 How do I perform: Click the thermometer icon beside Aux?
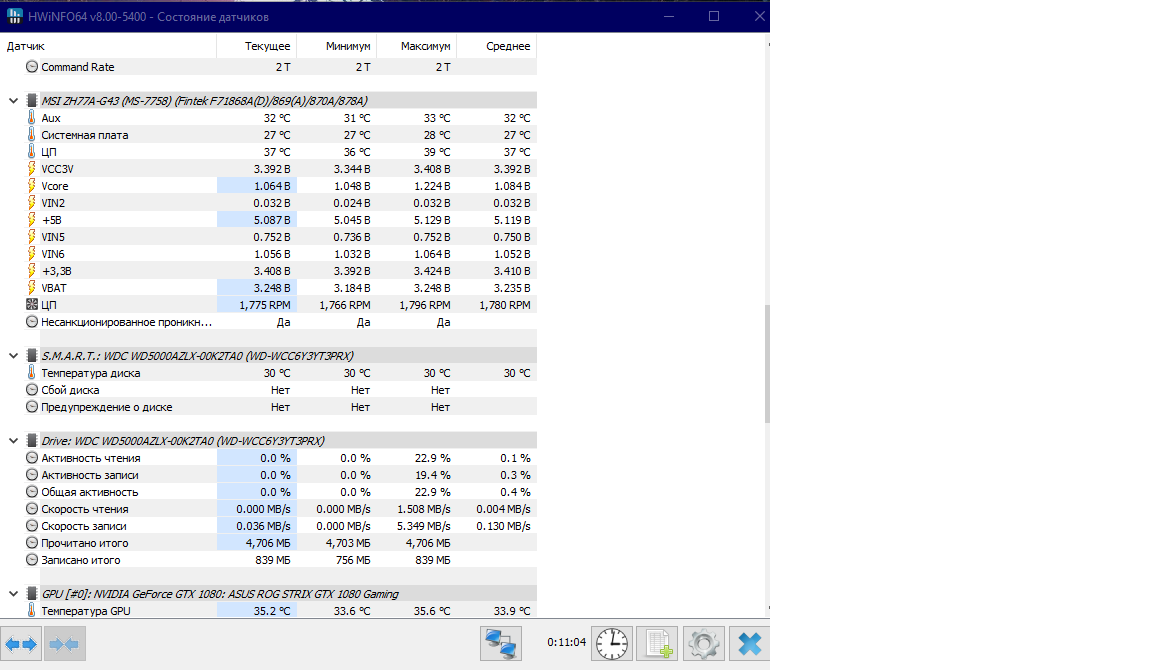point(32,118)
